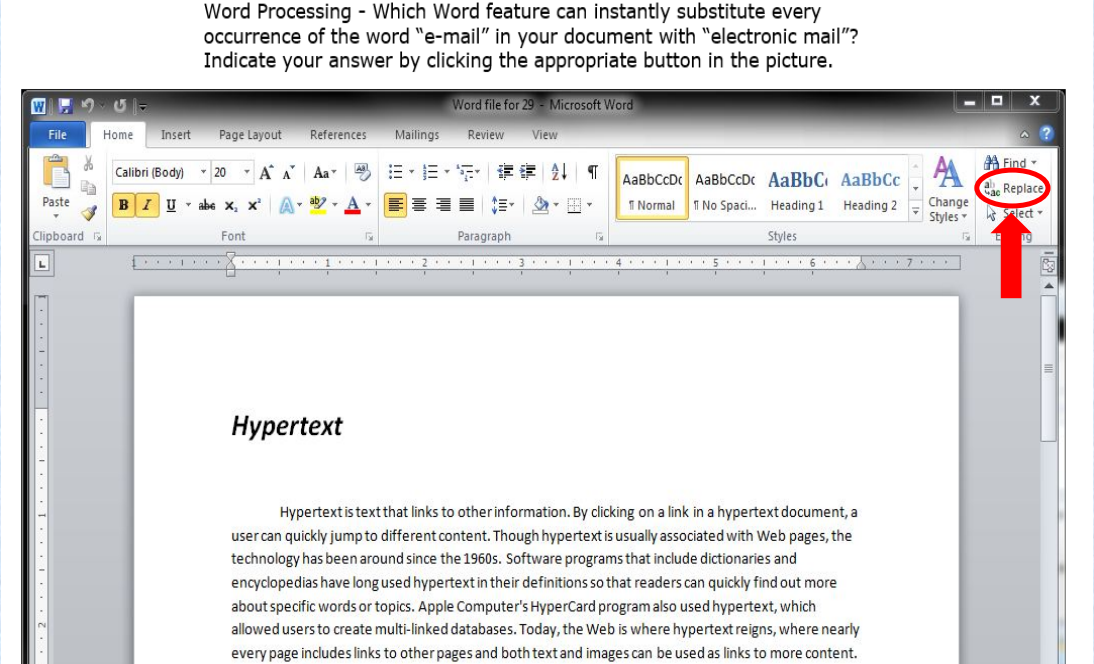Click Clear Formatting icon

coord(361,172)
